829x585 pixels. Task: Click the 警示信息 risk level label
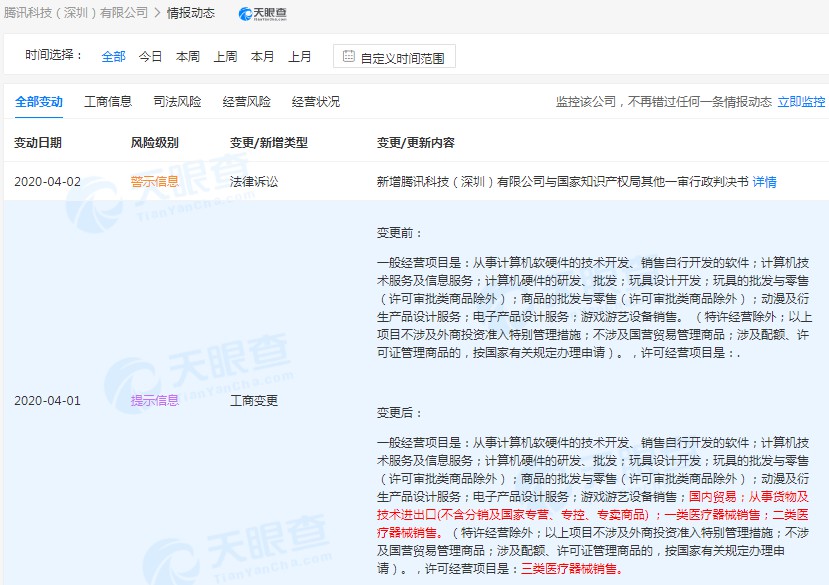[154, 182]
